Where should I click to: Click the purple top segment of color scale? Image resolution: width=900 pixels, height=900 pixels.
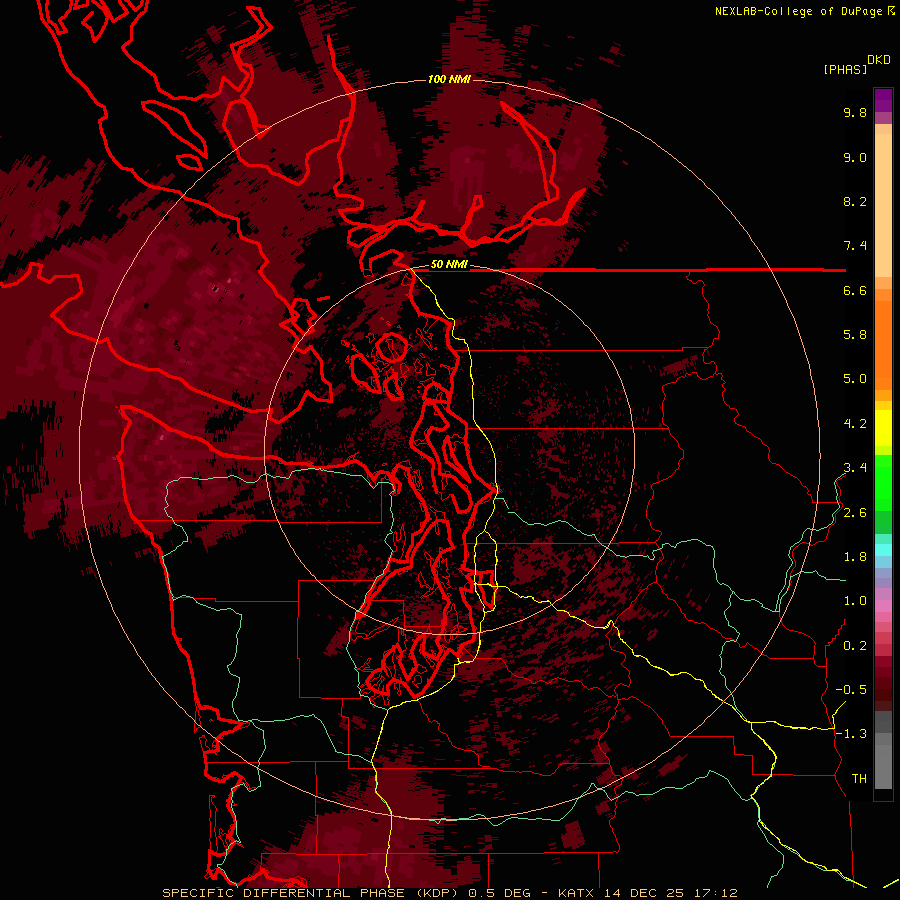(883, 100)
